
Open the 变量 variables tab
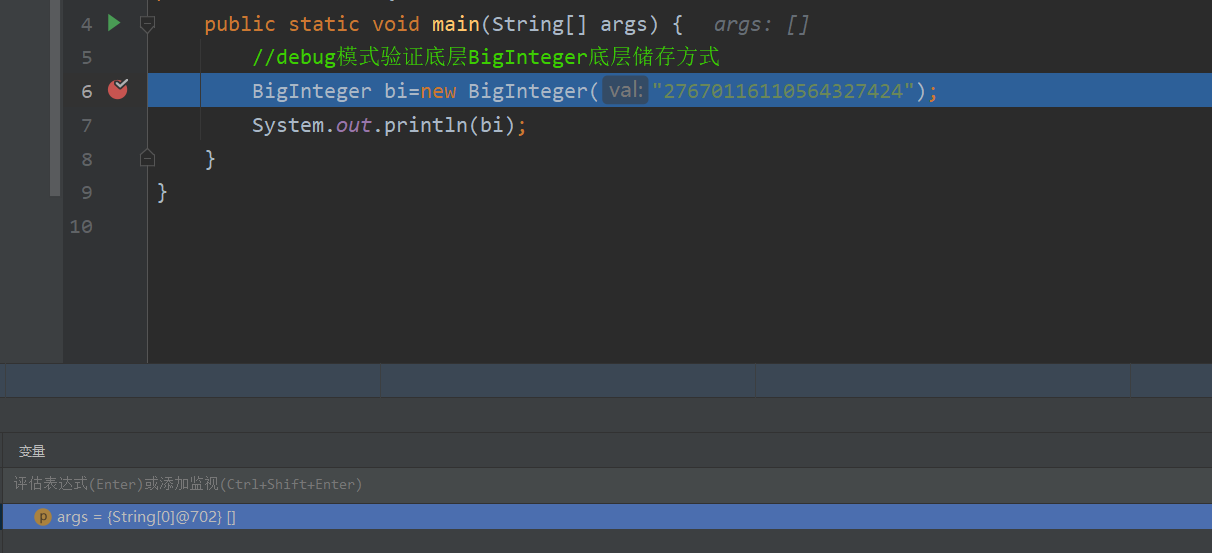tap(32, 451)
